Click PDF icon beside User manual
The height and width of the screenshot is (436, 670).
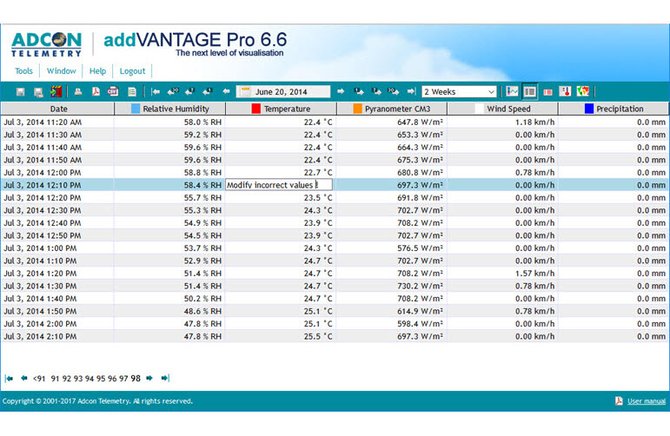coord(619,401)
